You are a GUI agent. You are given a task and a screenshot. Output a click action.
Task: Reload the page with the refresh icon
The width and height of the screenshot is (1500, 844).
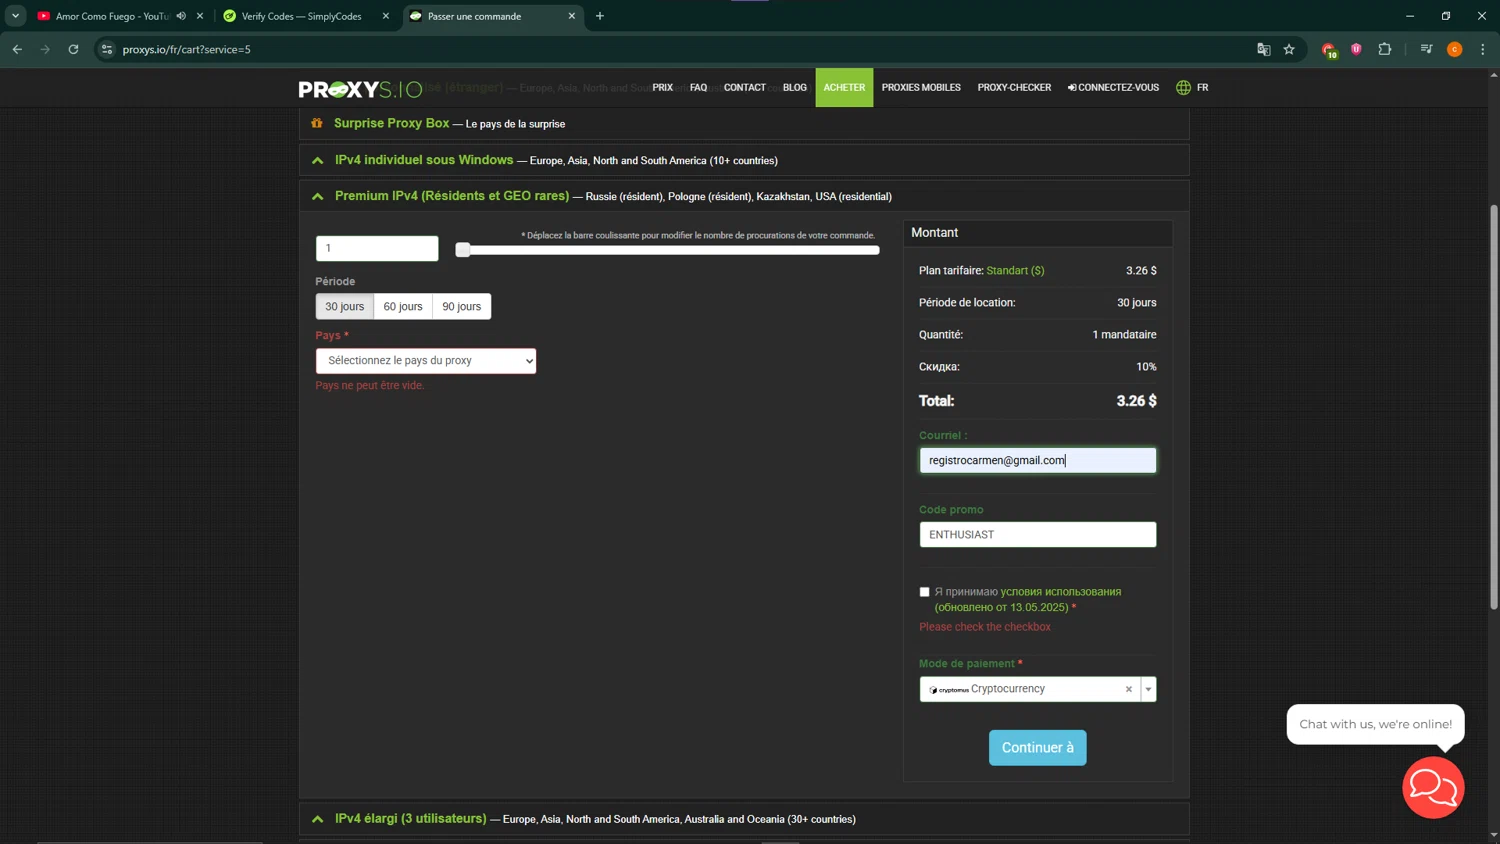click(73, 49)
